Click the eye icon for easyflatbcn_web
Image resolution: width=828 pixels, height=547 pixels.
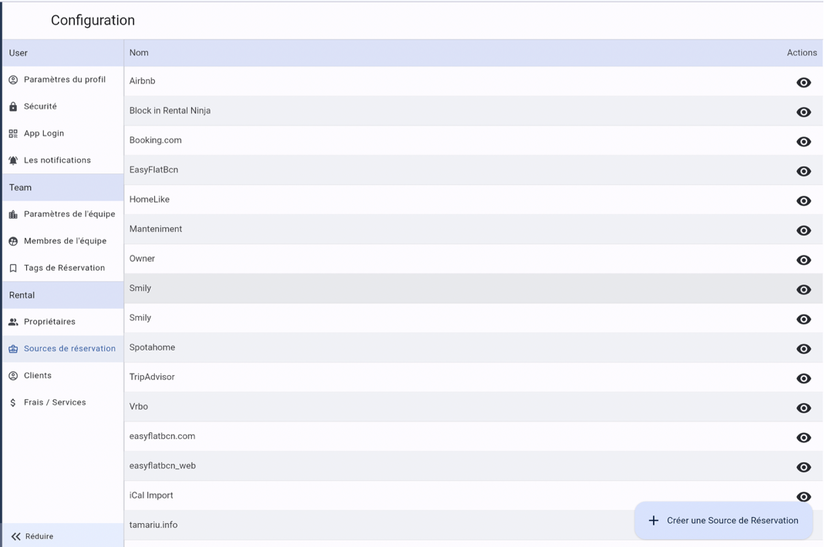803,467
